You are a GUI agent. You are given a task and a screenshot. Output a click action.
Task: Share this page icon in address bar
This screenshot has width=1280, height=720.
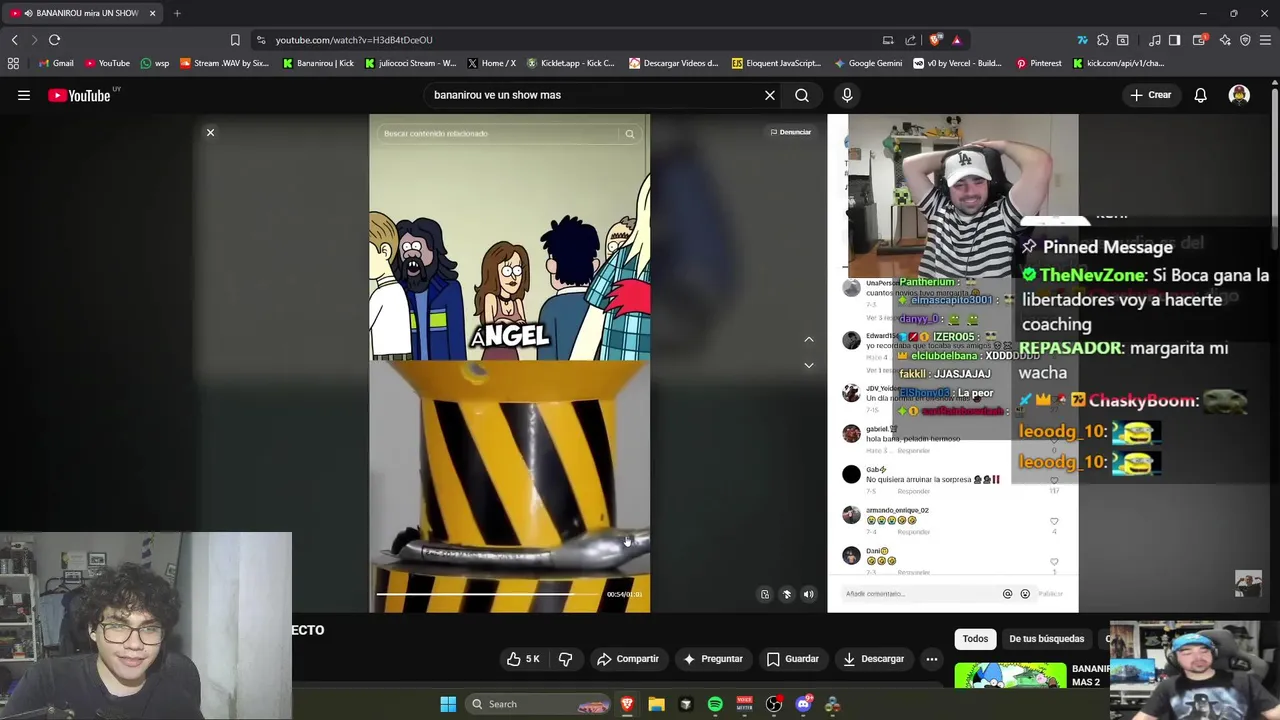(x=910, y=40)
